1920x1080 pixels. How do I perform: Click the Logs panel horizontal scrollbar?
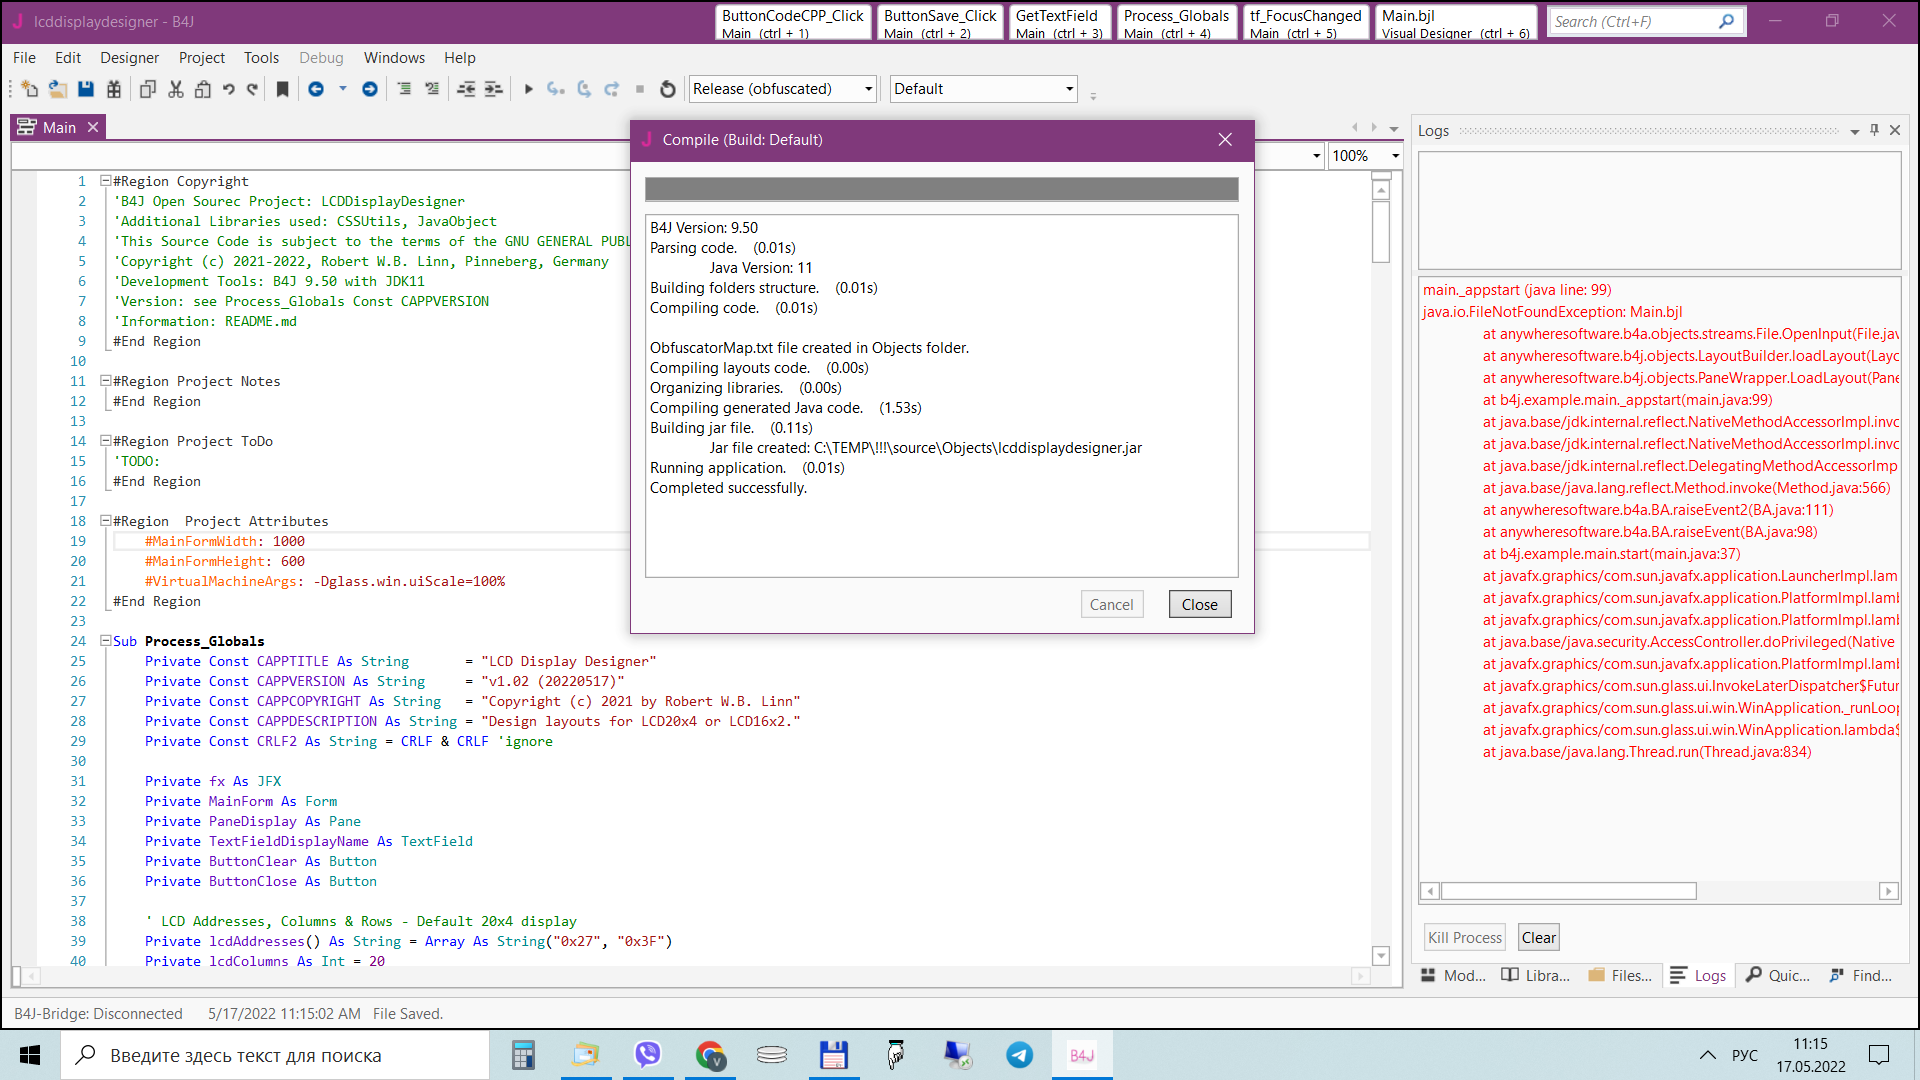tap(1568, 891)
